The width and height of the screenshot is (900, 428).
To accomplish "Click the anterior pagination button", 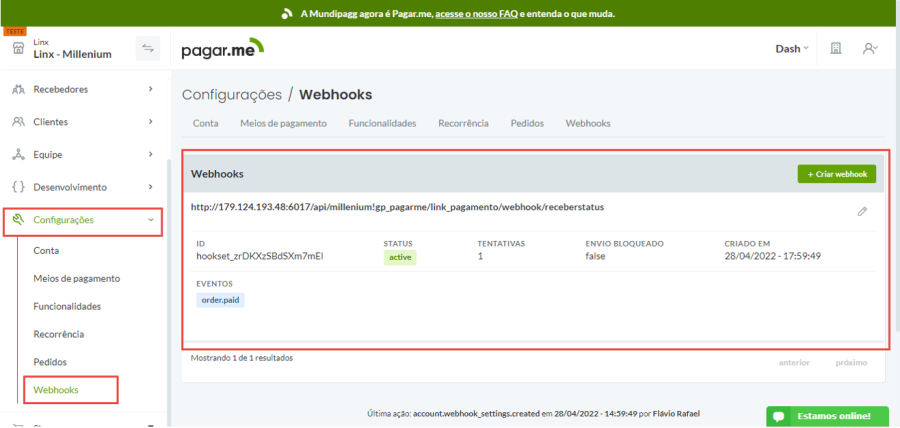I will tap(794, 363).
